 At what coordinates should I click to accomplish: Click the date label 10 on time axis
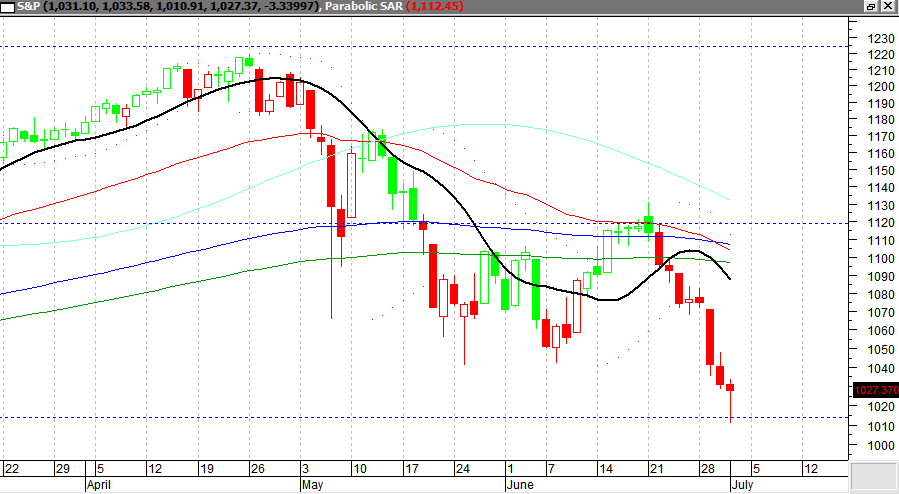click(359, 469)
